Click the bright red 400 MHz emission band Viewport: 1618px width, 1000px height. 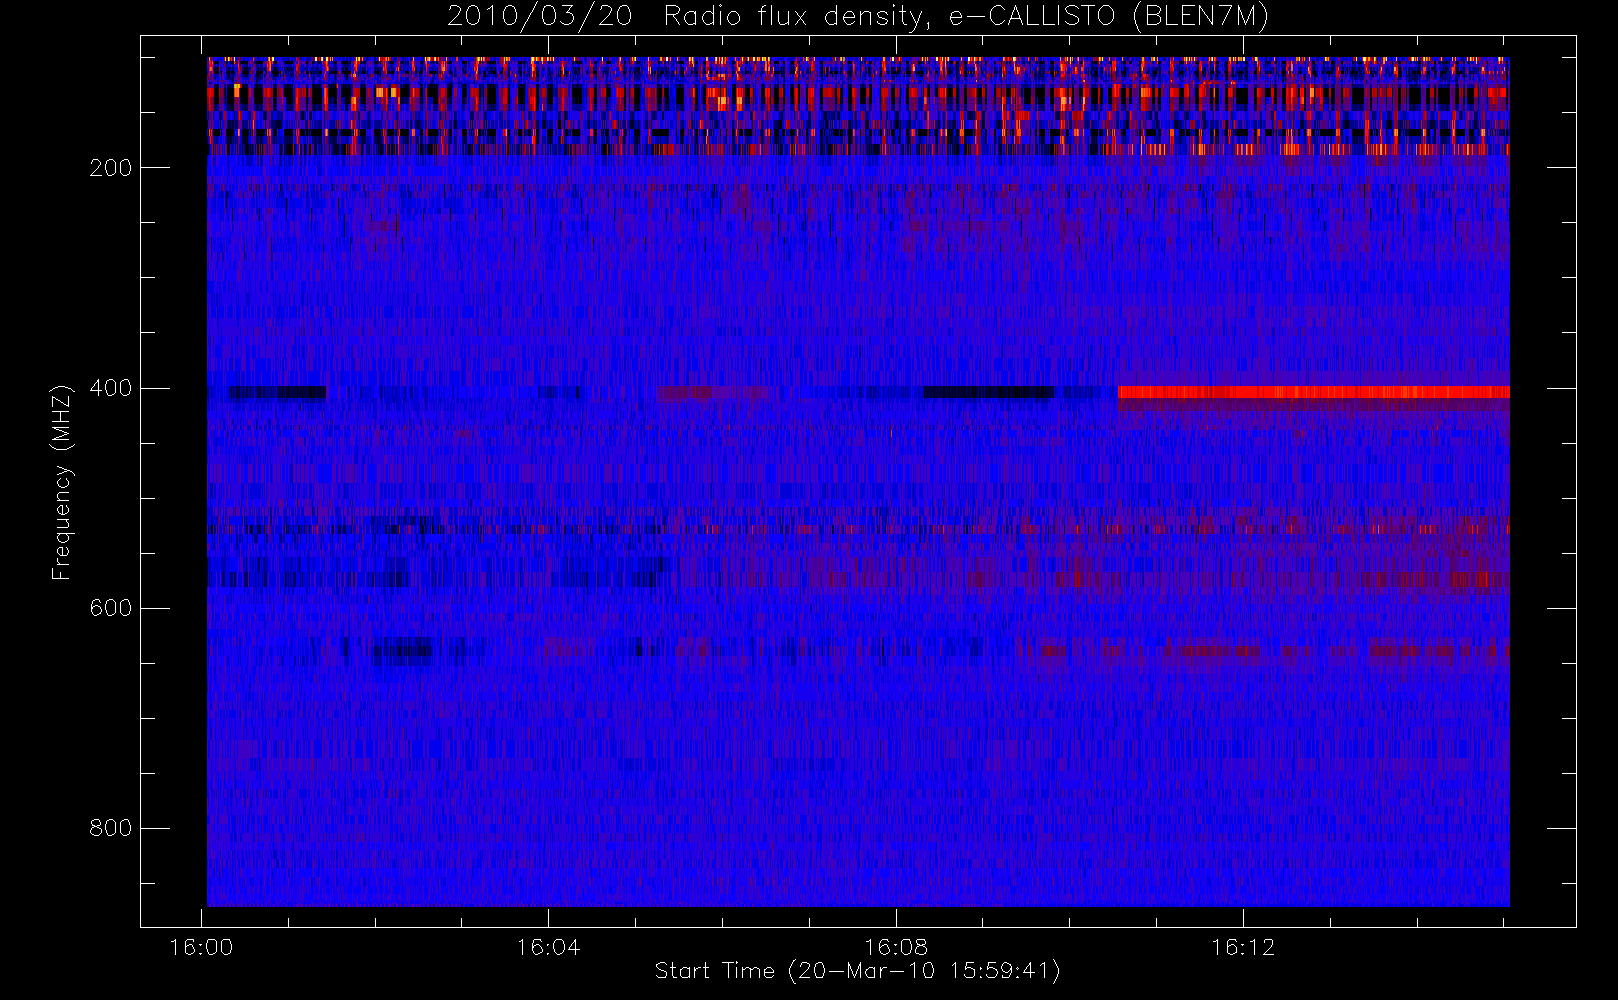[x=1313, y=392]
